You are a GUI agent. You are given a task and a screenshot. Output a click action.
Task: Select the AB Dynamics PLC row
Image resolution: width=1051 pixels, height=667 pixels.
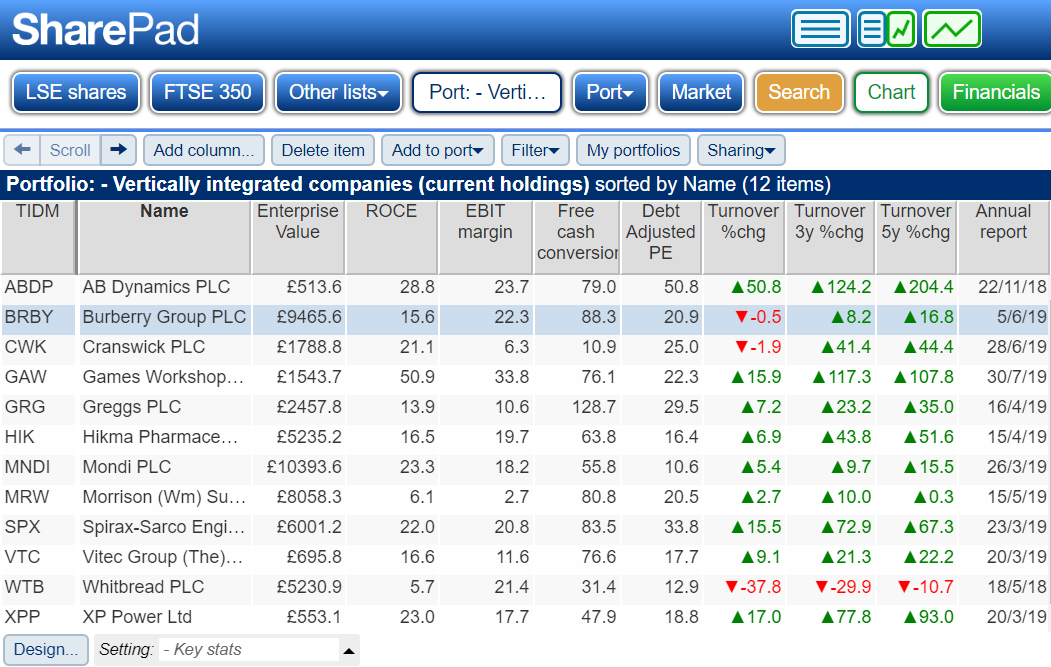pos(526,287)
